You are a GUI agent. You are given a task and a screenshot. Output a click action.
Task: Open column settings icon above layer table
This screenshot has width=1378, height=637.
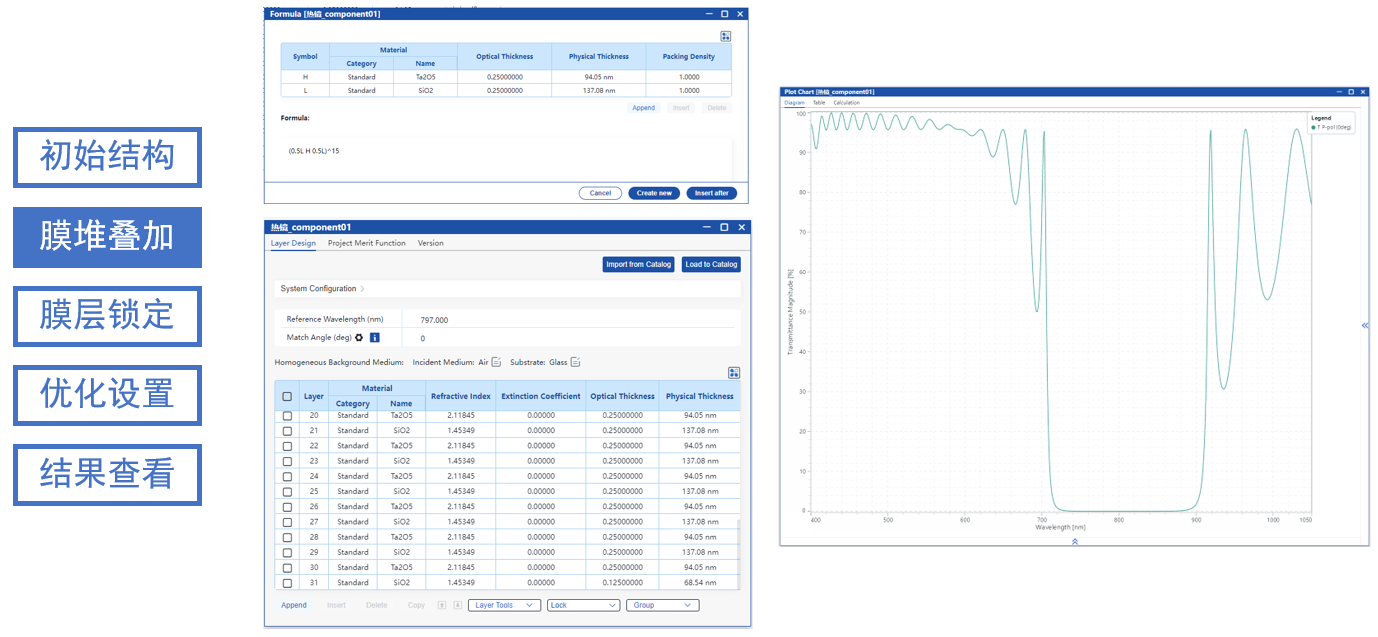[734, 373]
